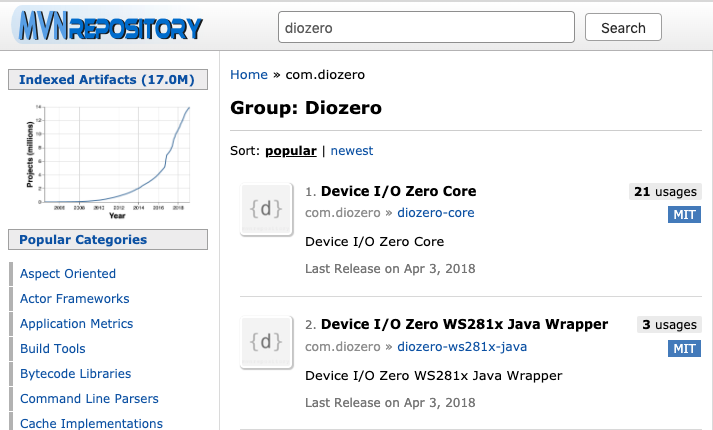Click the Popular Categories header
Image resolution: width=713 pixels, height=430 pixels.
point(108,240)
